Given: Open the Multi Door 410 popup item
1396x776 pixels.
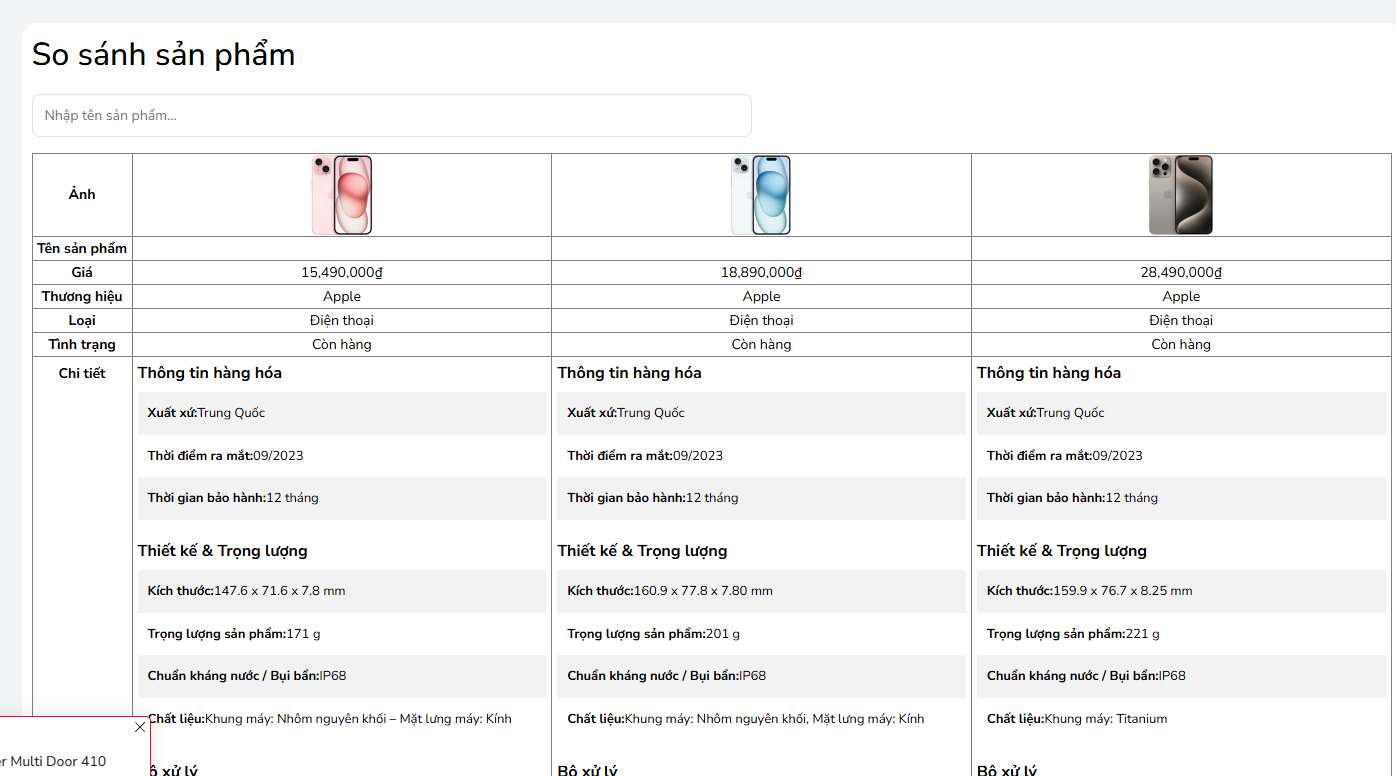Looking at the screenshot, I should tap(55, 761).
